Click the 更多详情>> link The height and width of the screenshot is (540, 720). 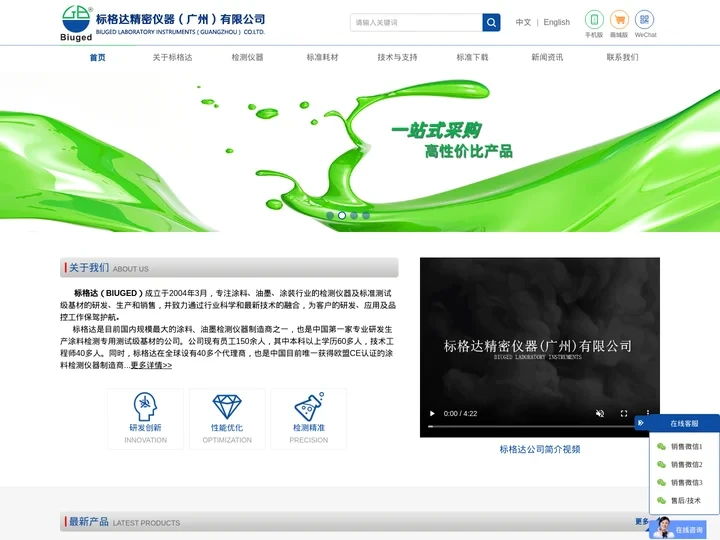click(x=151, y=365)
